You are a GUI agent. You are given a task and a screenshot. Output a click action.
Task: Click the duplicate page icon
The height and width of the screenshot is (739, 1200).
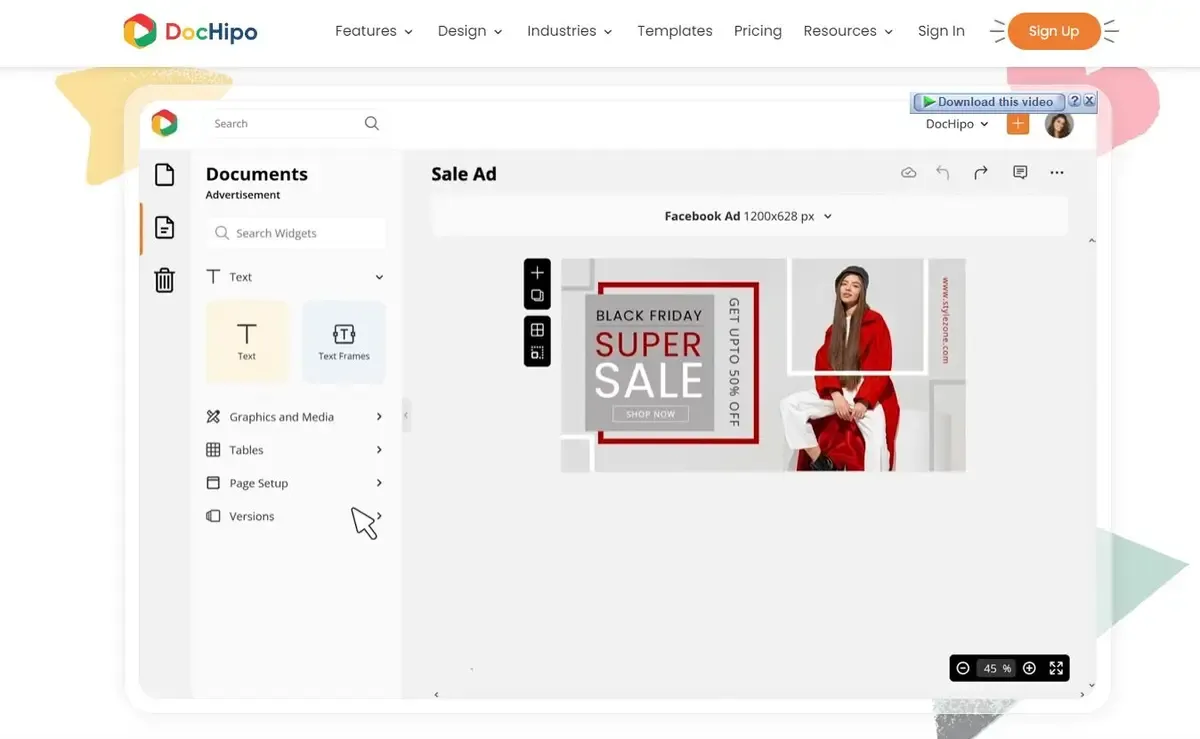537,296
